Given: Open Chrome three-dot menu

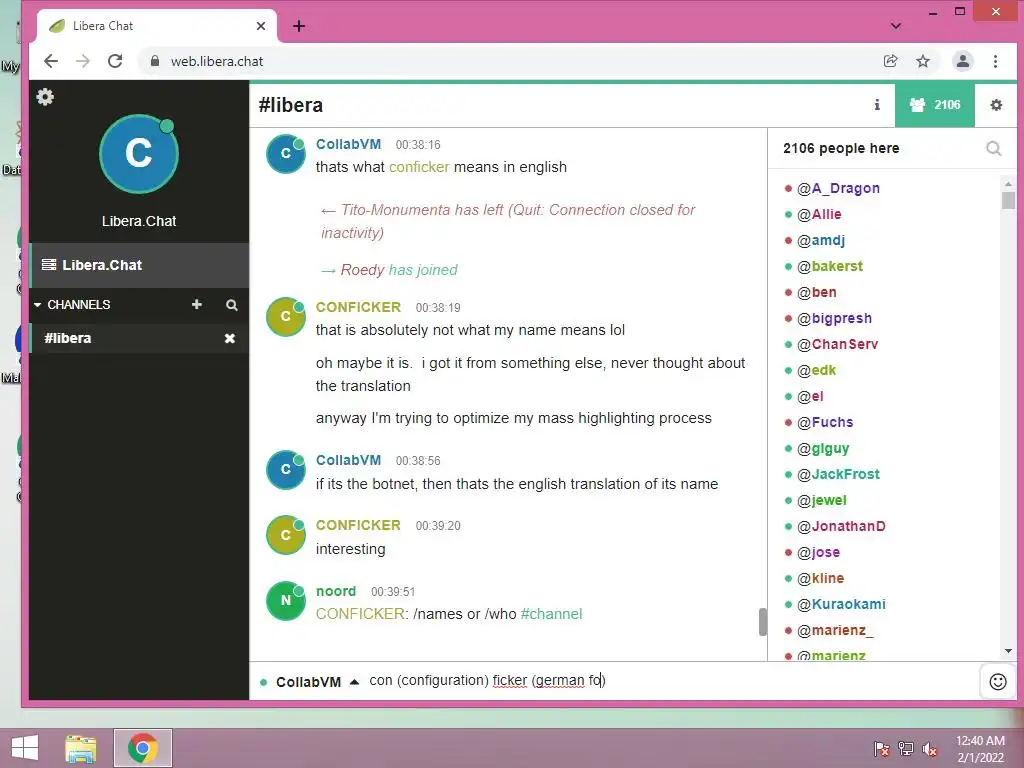Looking at the screenshot, I should 995,61.
